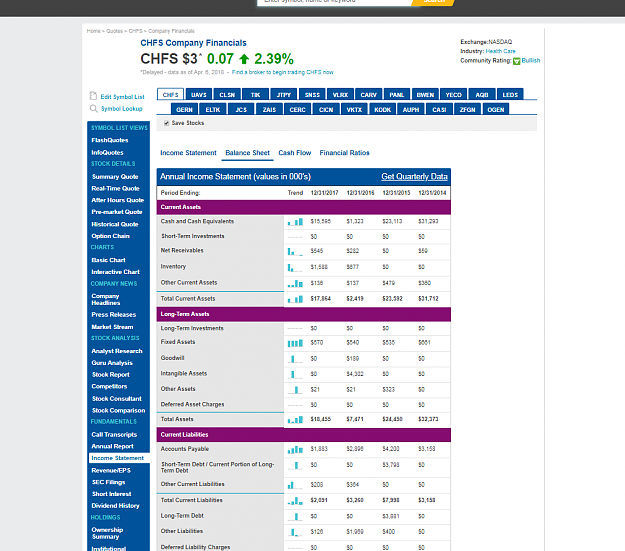Click the Intangible Assets trend chart
This screenshot has height=551, width=625.
(295, 374)
